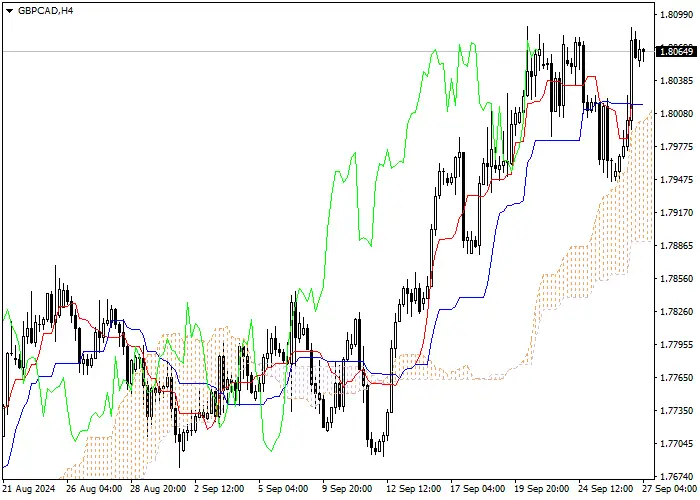This screenshot has width=700, height=500.
Task: Click the 2 Sep 12:00 time label
Action: tap(220, 489)
